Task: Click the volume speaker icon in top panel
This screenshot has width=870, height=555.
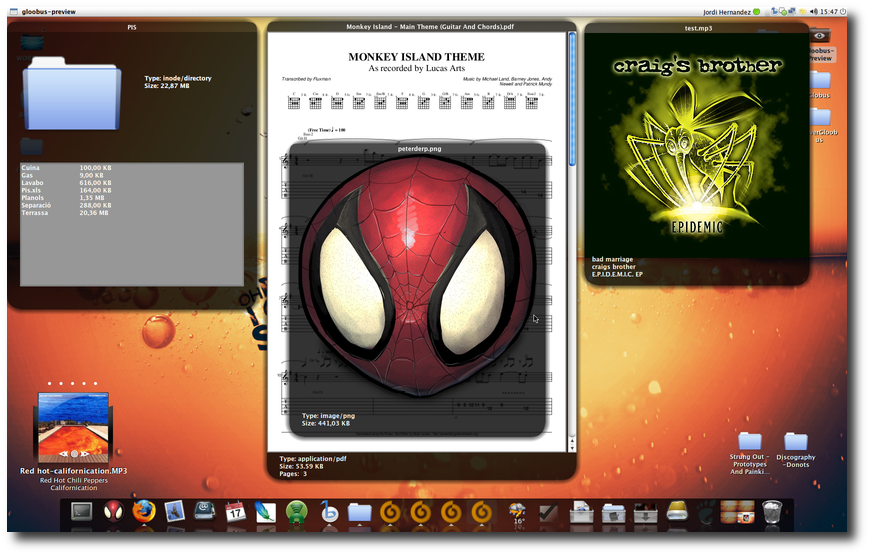Action: [813, 12]
